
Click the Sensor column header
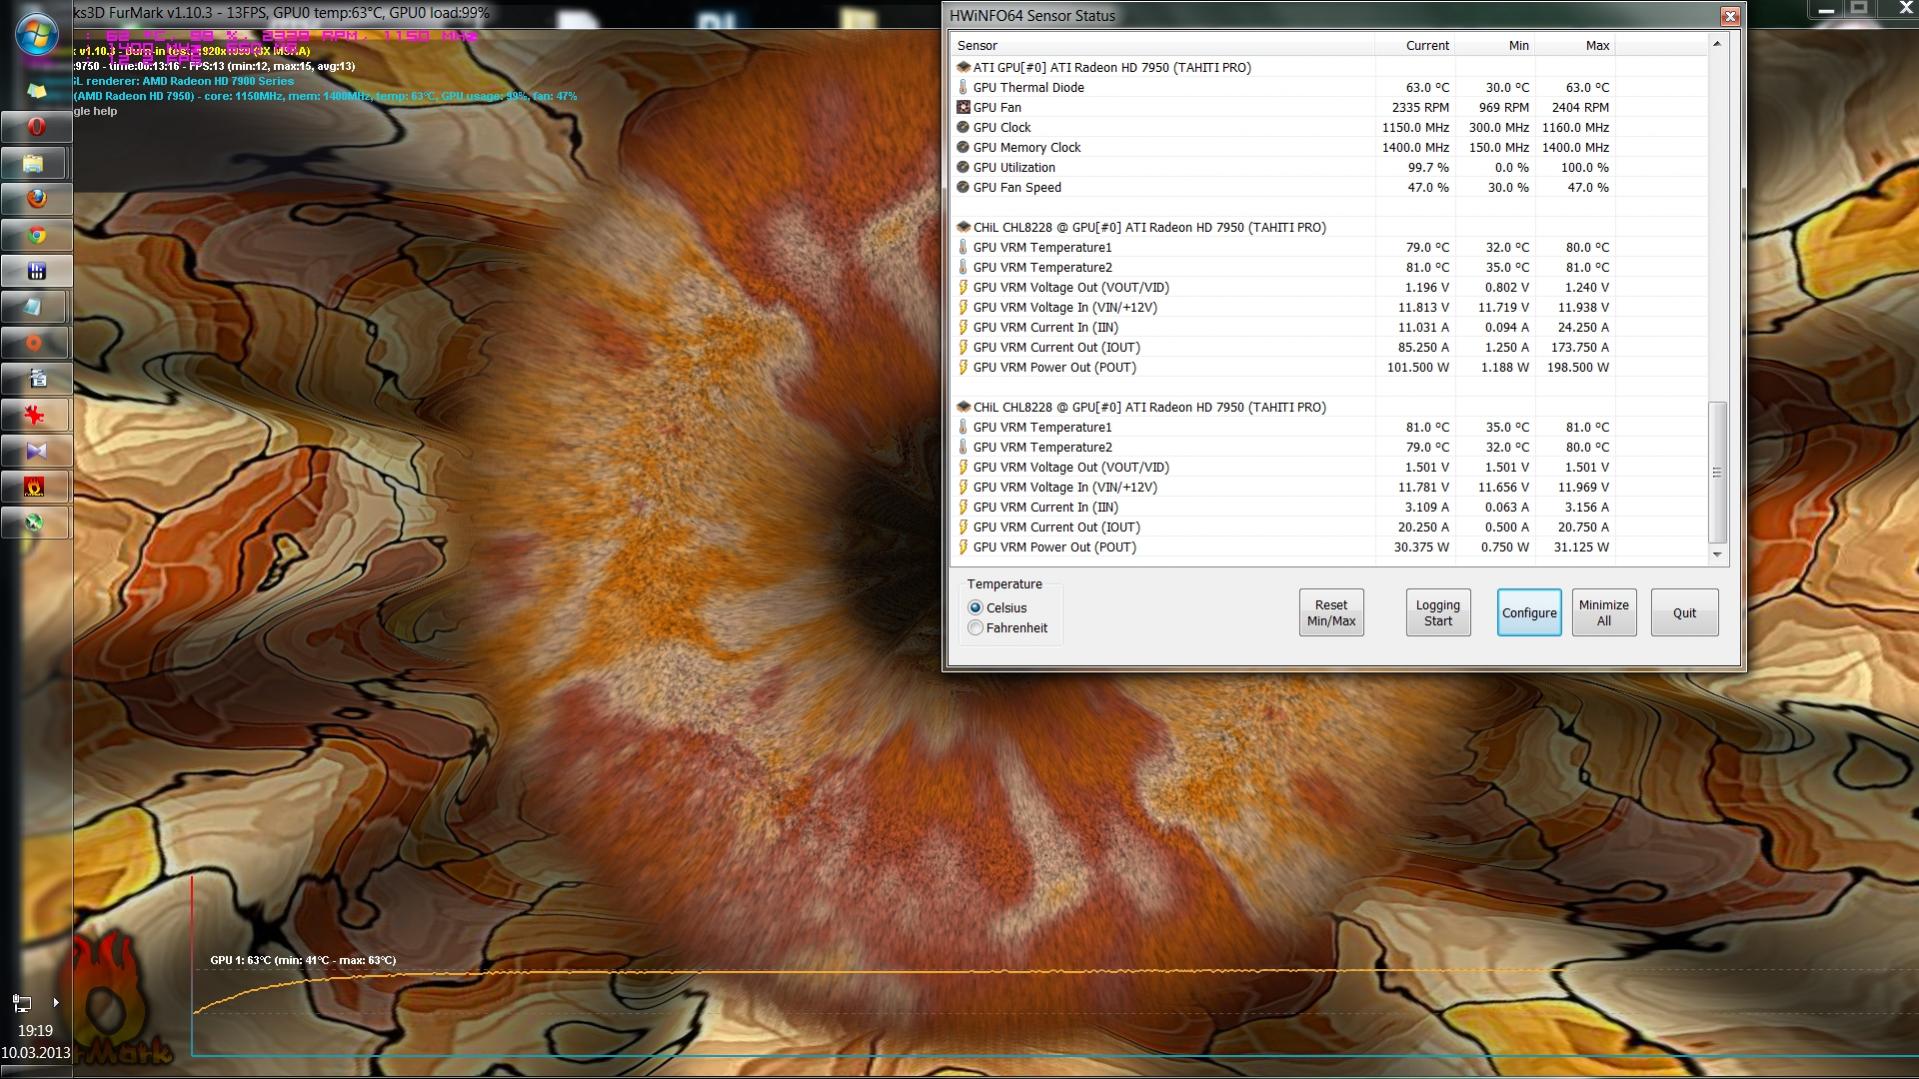coord(1161,45)
